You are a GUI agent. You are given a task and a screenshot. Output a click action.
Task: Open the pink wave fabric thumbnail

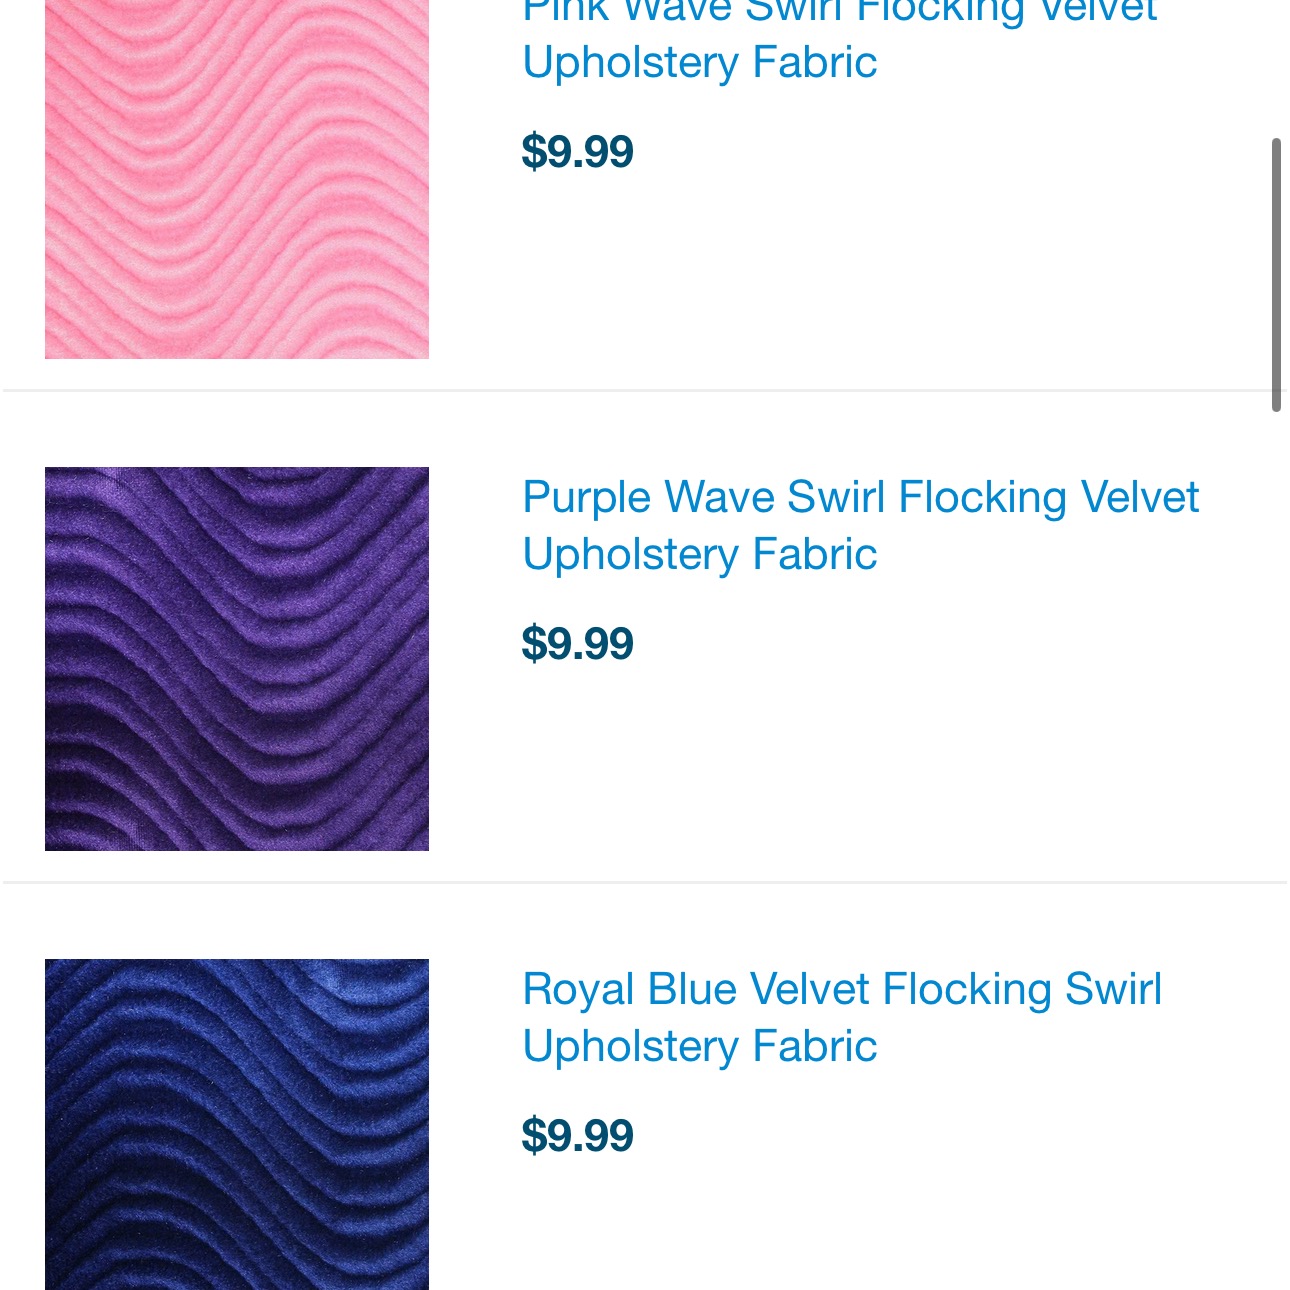point(237,180)
